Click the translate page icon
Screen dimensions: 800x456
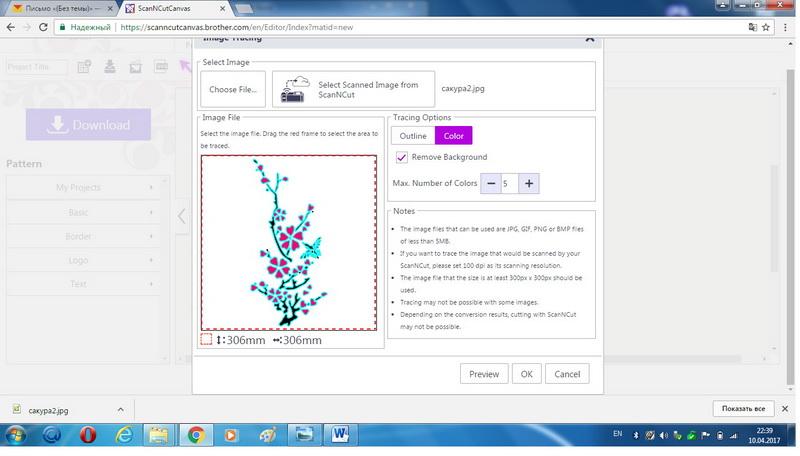pyautogui.click(x=753, y=27)
